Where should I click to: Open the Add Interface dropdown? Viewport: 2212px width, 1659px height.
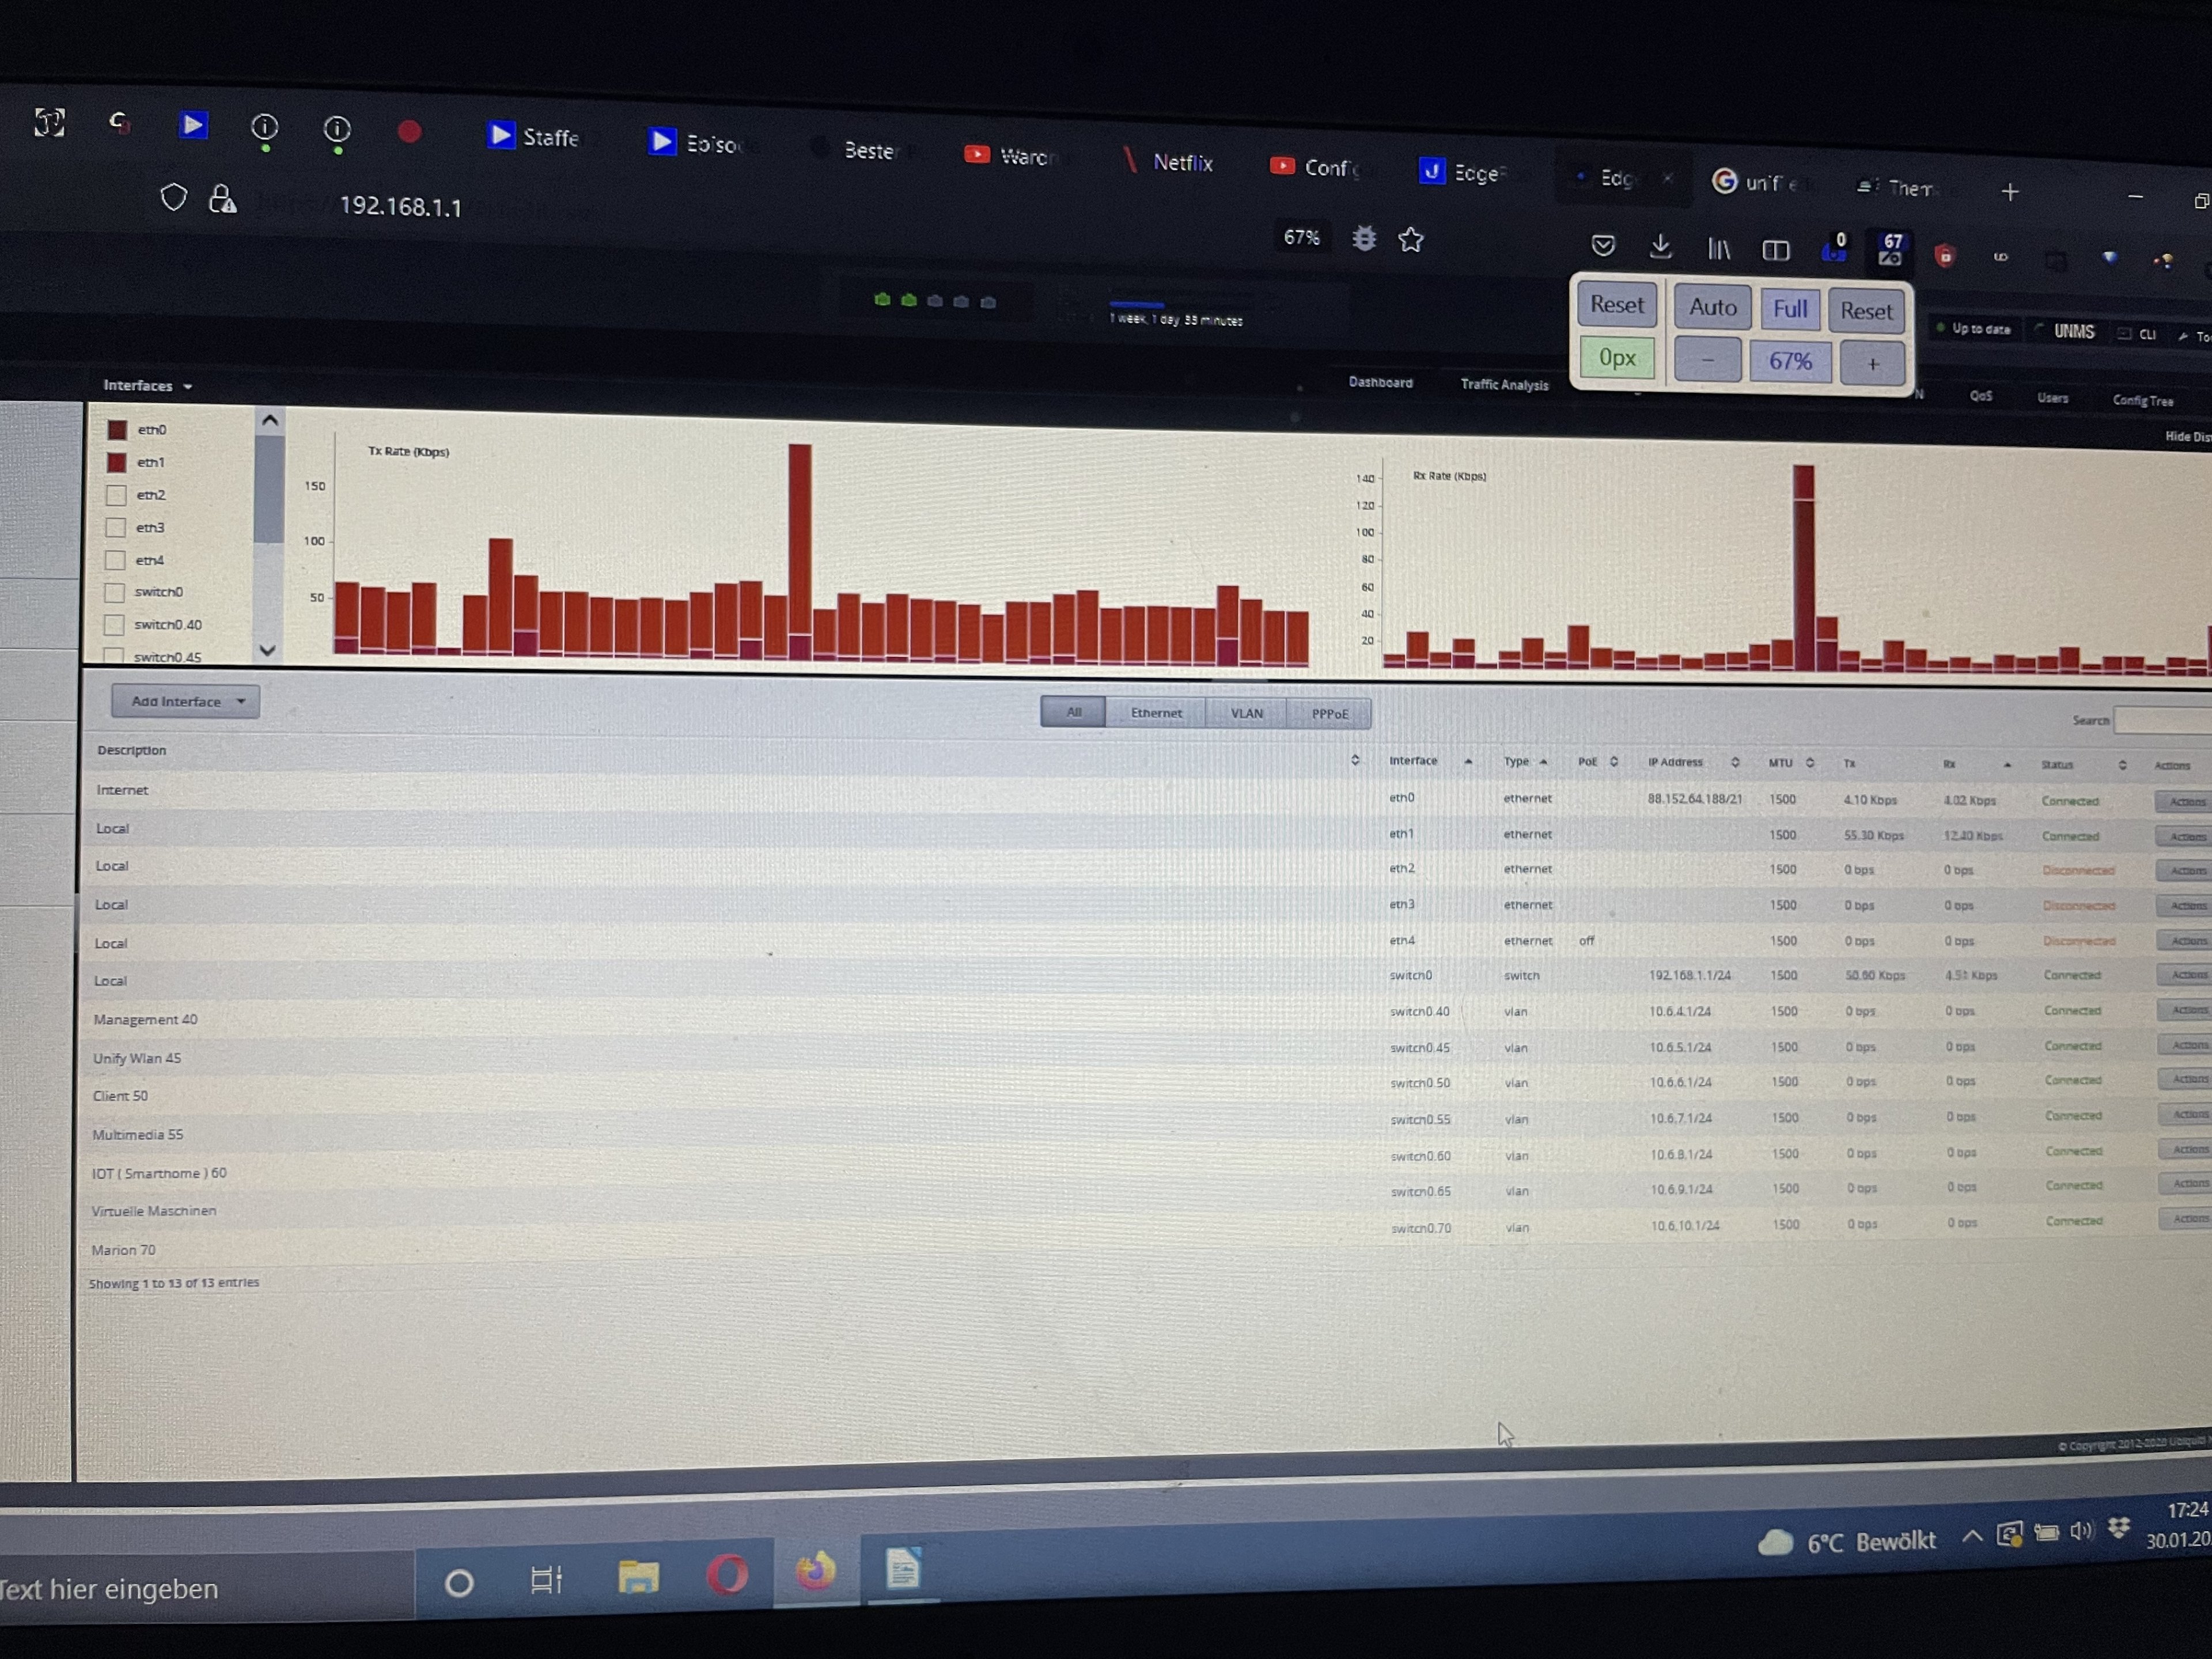point(185,701)
